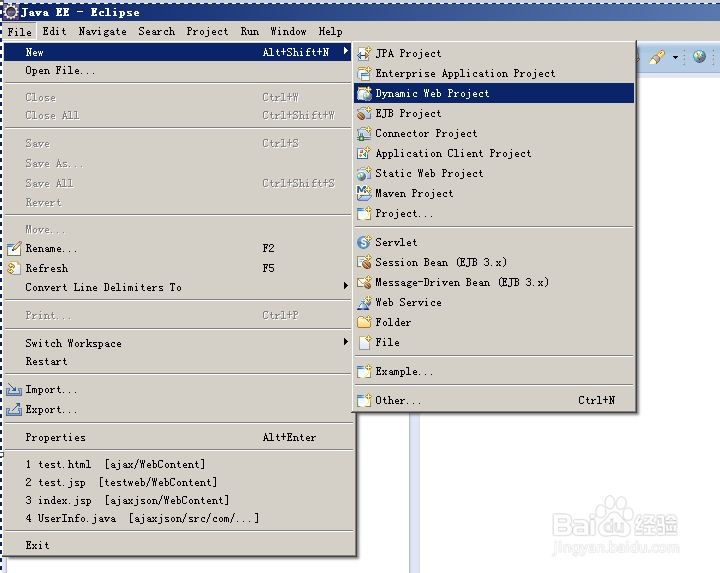720x573 pixels.
Task: Select Session Bean (EJB 3.x) label
Action: (x=441, y=263)
